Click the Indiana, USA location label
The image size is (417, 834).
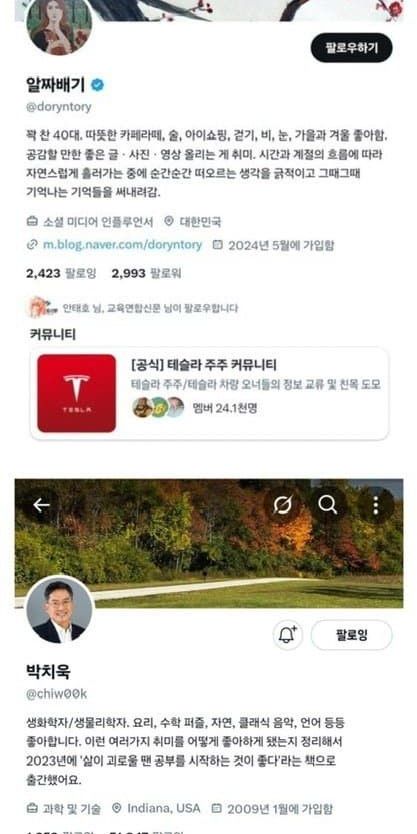click(156, 808)
